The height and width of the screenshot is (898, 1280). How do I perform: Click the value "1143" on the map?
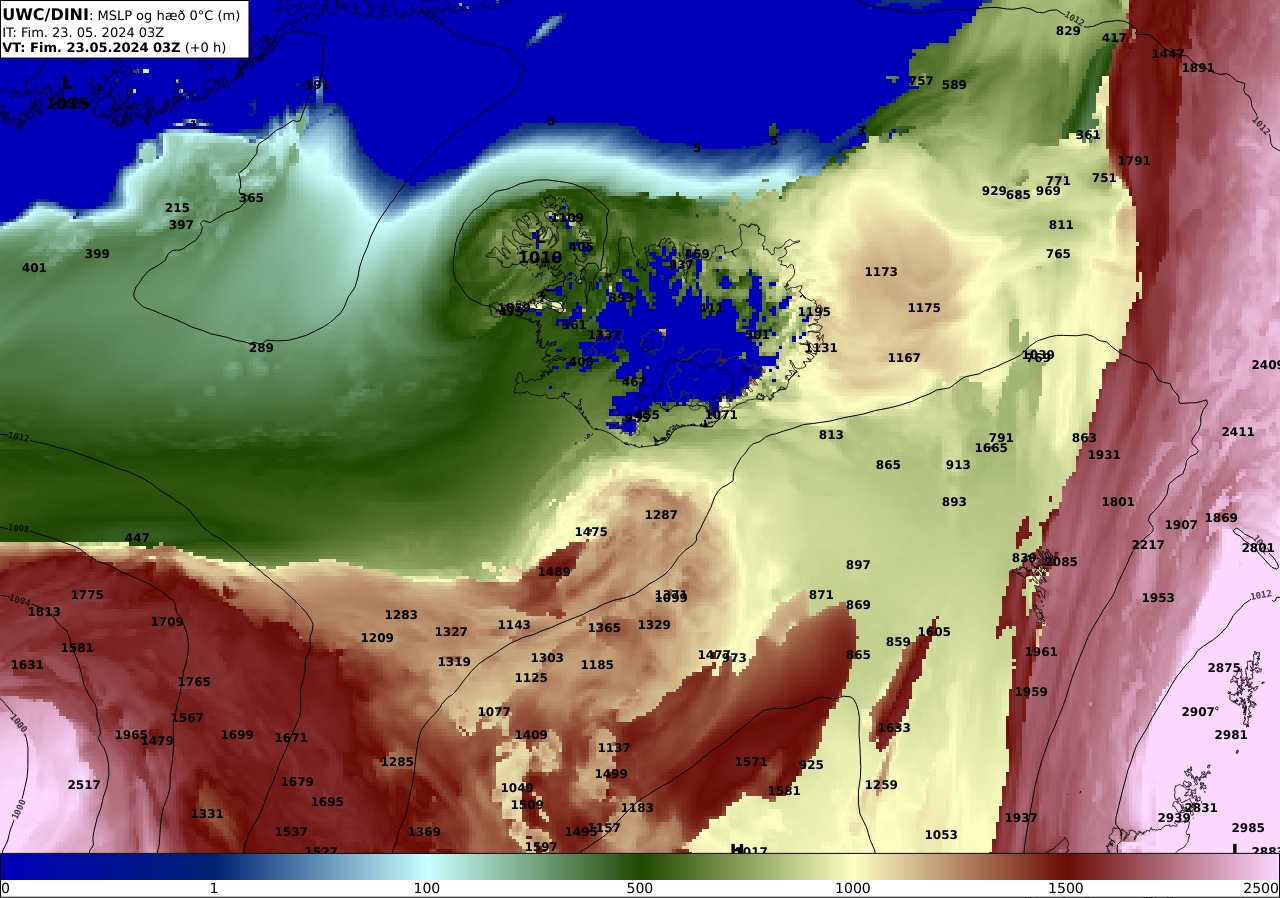point(514,625)
